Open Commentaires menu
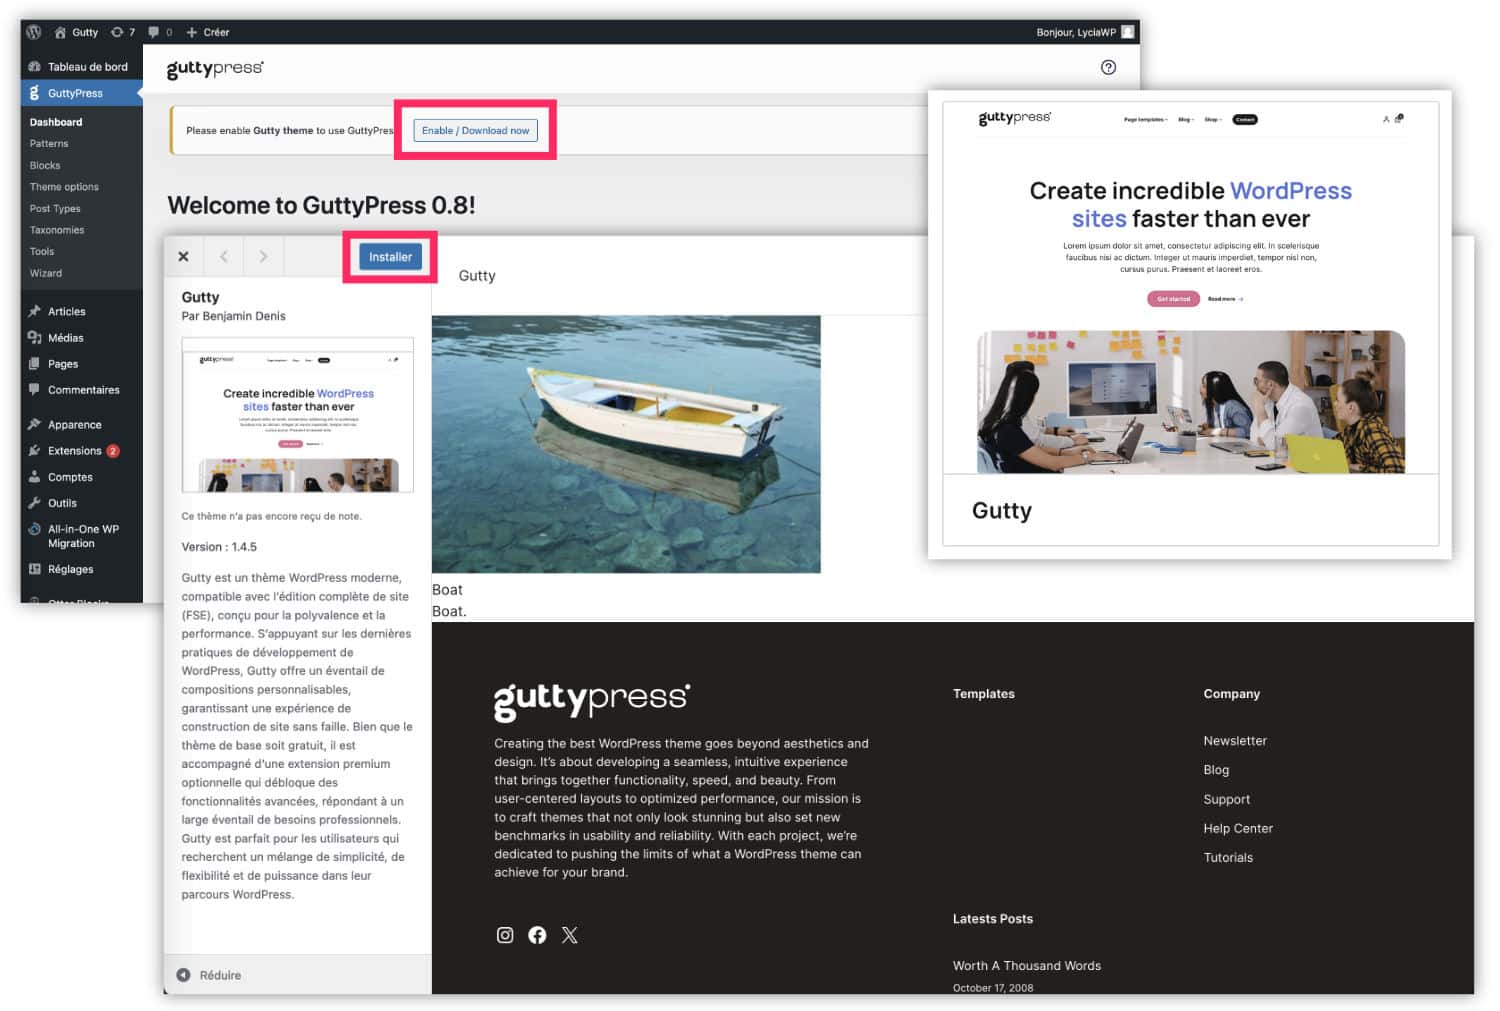The width and height of the screenshot is (1500, 1011). coord(83,390)
